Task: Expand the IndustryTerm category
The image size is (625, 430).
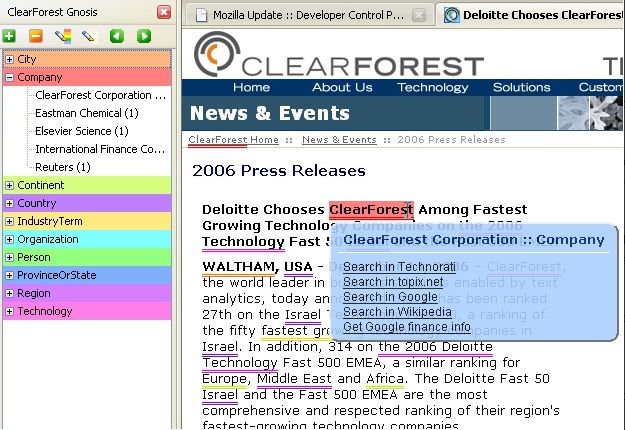Action: [x=10, y=221]
